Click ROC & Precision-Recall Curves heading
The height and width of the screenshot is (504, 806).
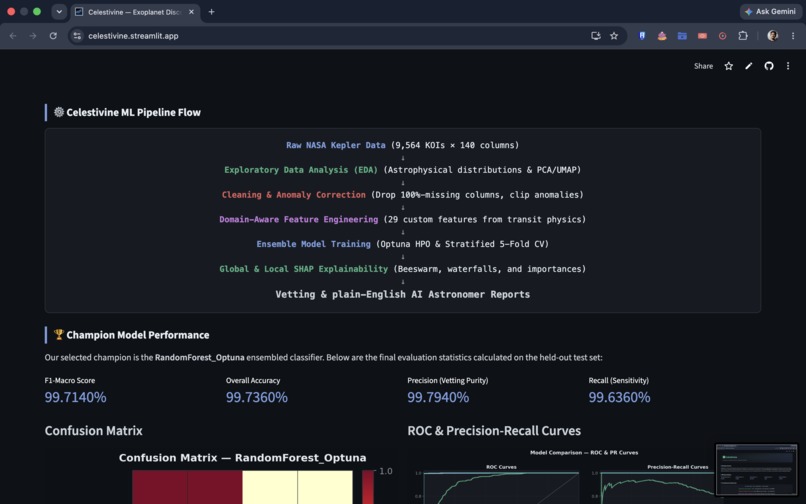click(494, 430)
